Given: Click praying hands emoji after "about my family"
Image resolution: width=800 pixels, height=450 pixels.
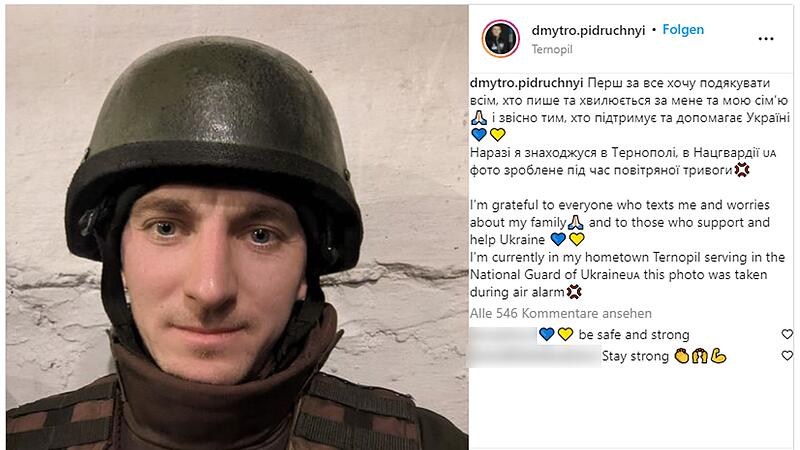Looking at the screenshot, I should (576, 222).
